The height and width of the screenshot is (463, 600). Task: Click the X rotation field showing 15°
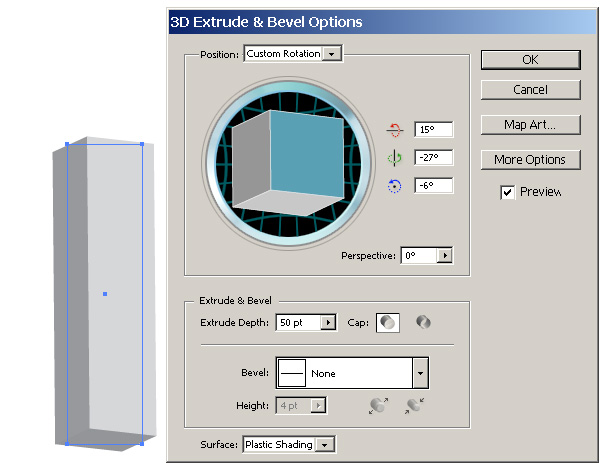(434, 130)
